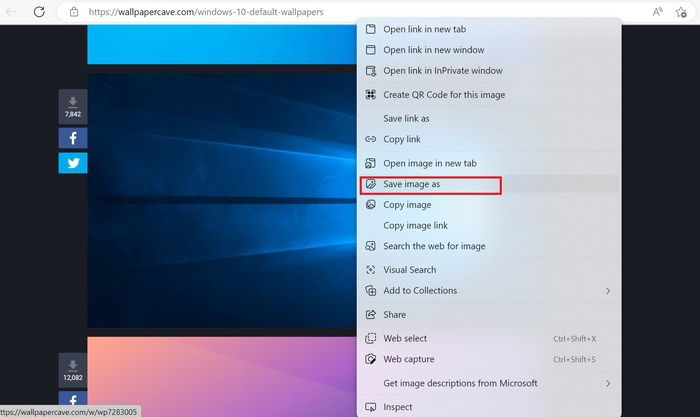Expand Add to Collections submenu arrow

coord(608,291)
